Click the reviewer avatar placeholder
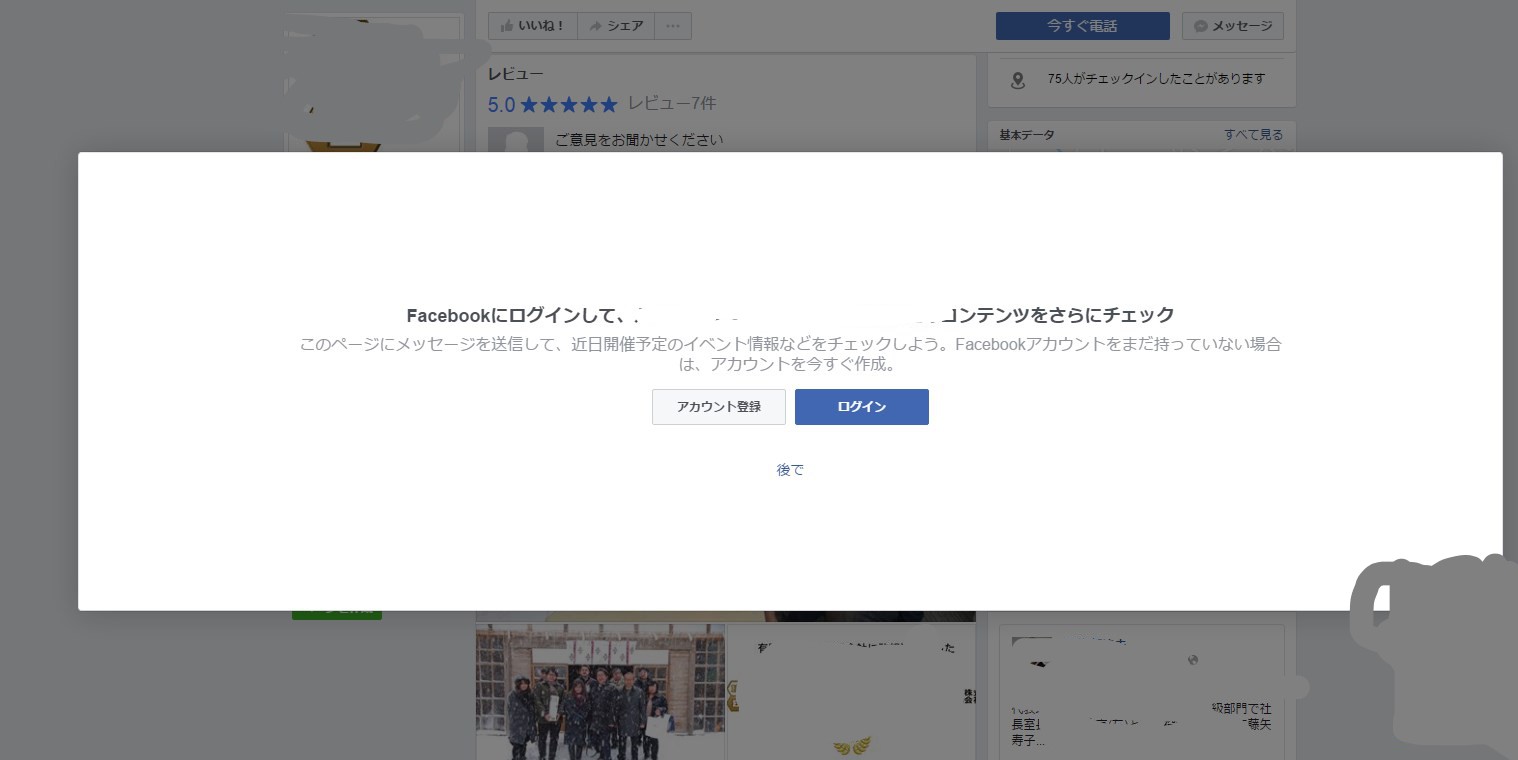The width and height of the screenshot is (1518, 760). tap(516, 140)
